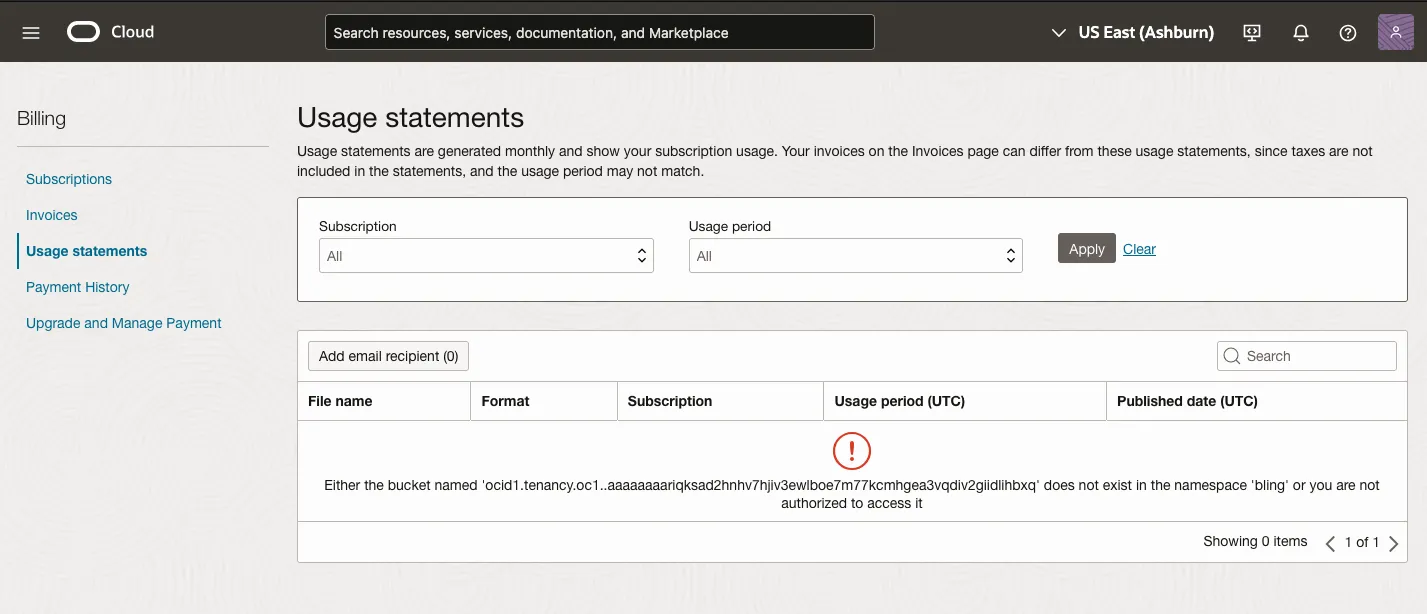Select Invoices in the Billing sidebar
The image size is (1427, 614).
(x=51, y=214)
